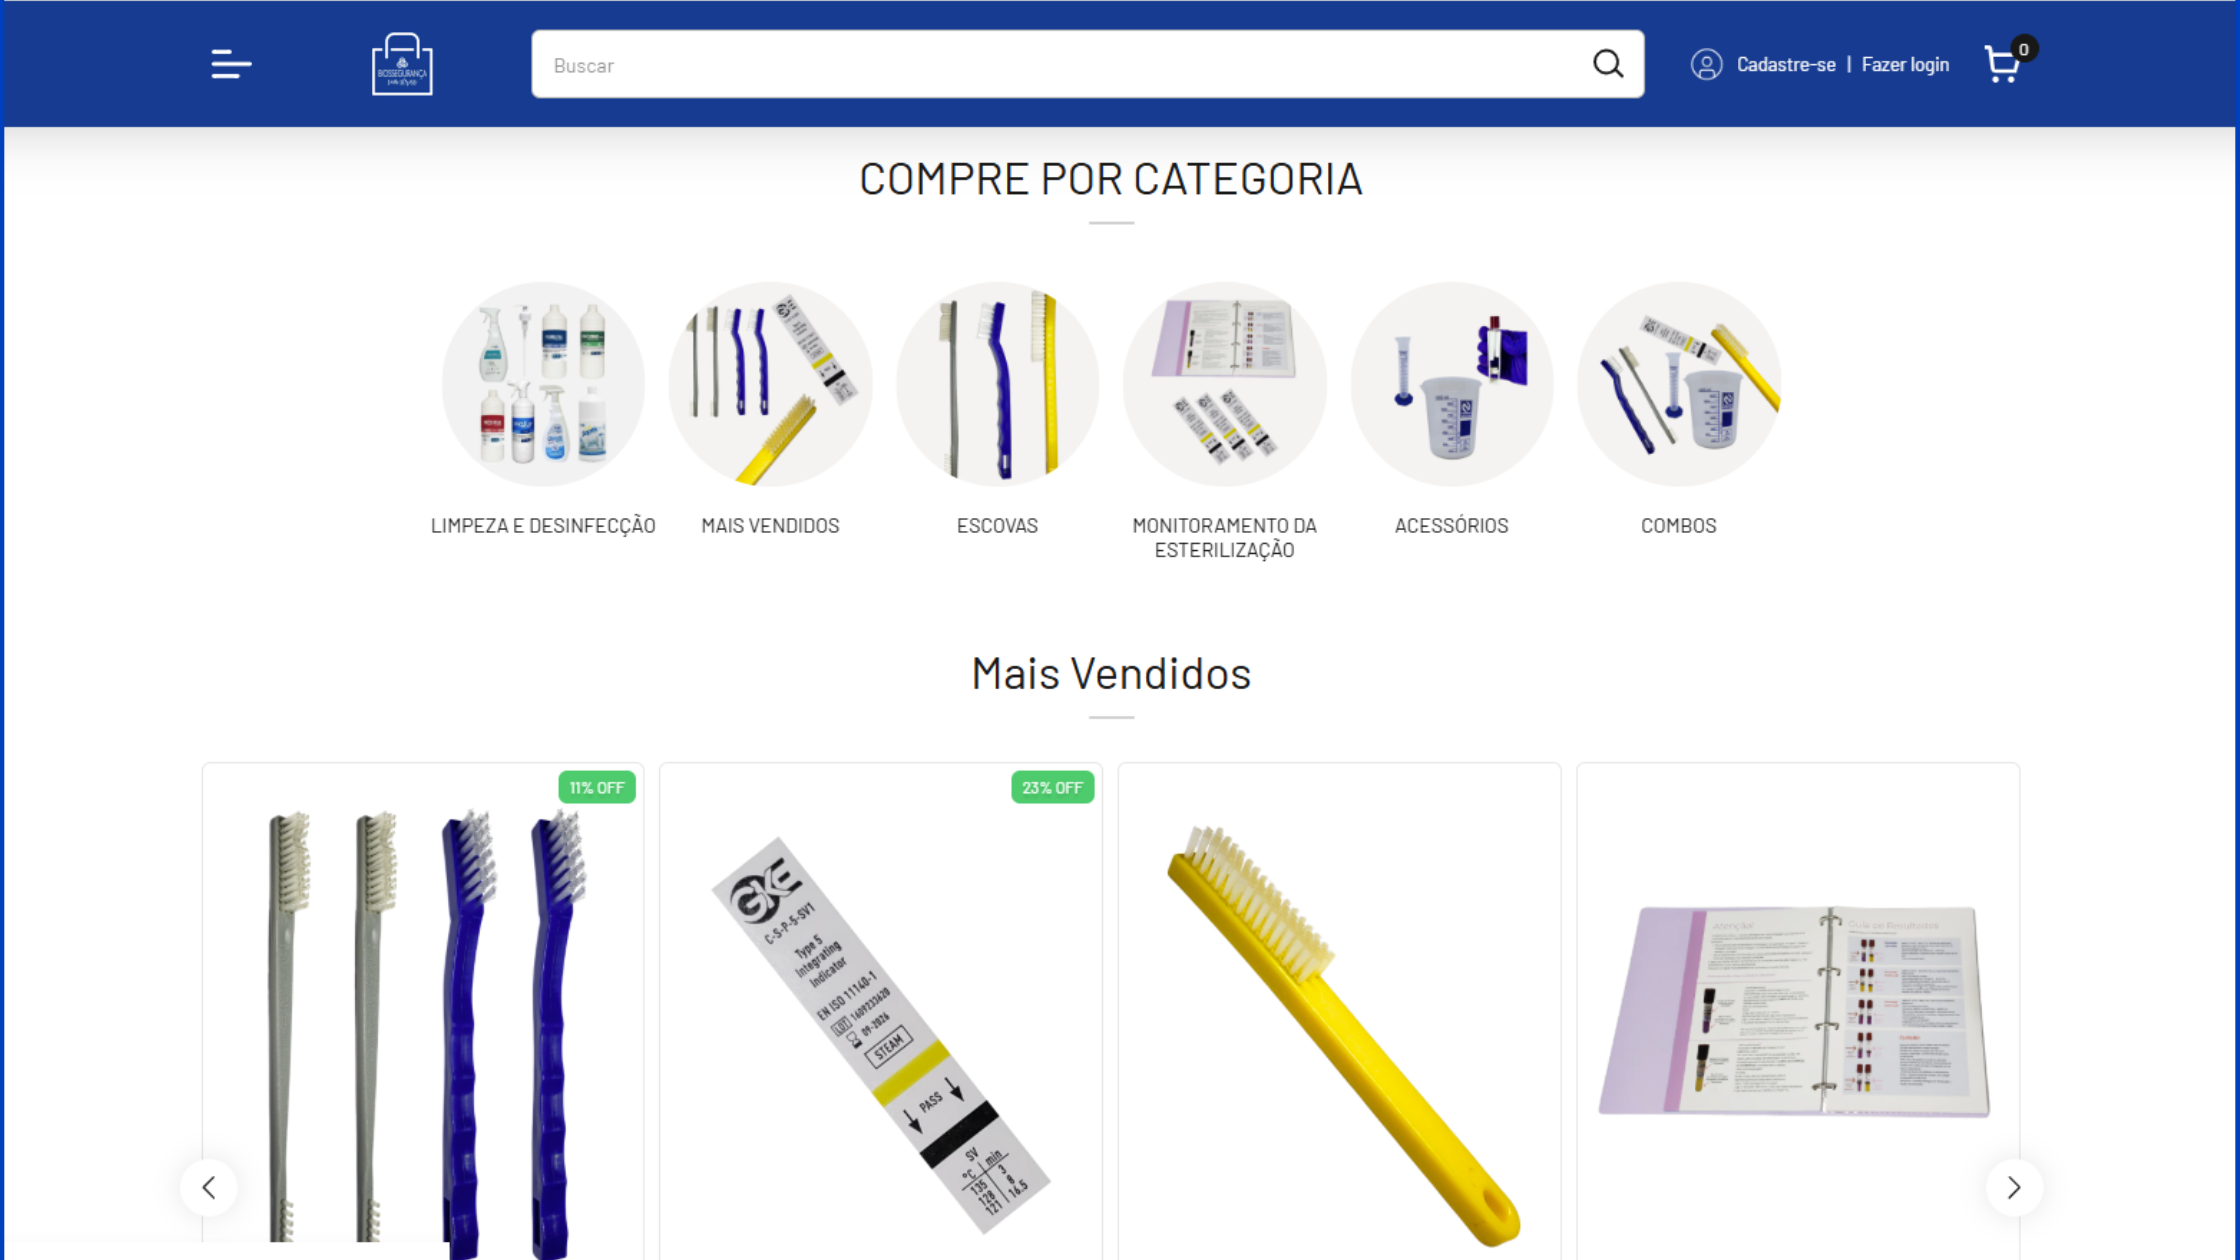The image size is (2240, 1260).
Task: Click the Biossegurança store logo
Action: (402, 64)
